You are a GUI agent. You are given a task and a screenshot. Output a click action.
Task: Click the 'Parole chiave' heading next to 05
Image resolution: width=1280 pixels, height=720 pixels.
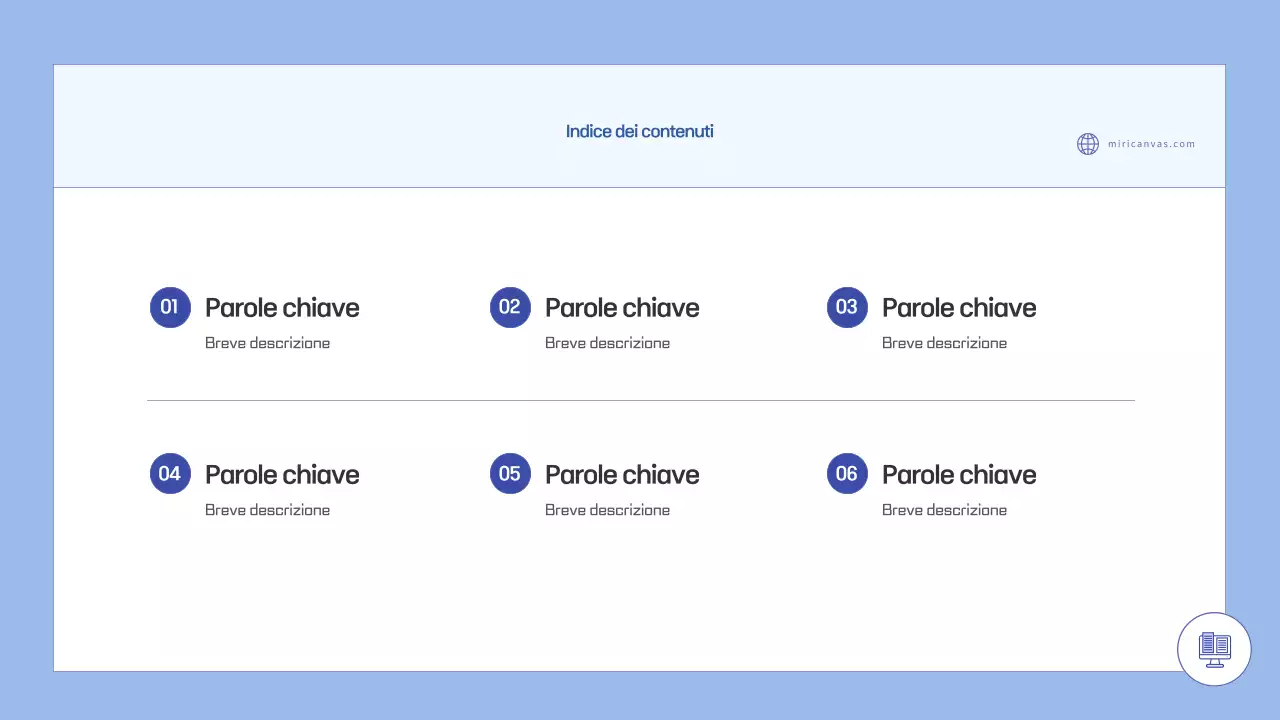tap(622, 475)
